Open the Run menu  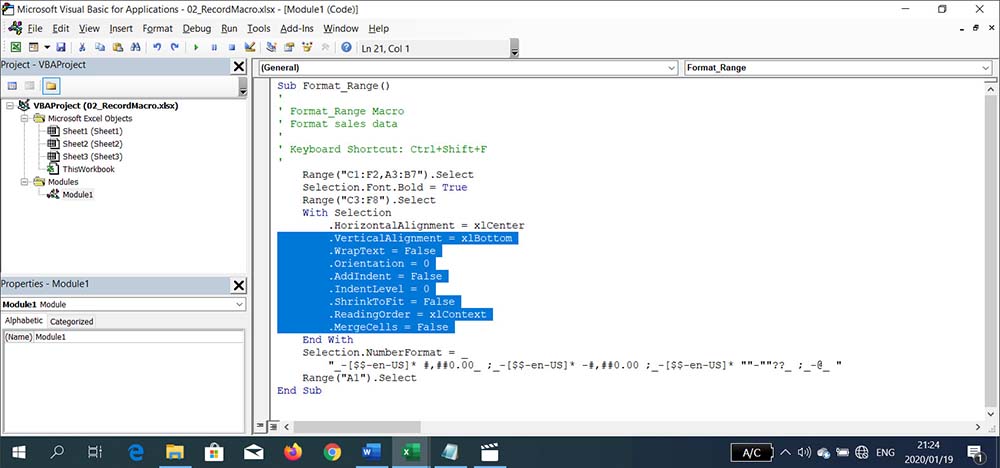[229, 29]
